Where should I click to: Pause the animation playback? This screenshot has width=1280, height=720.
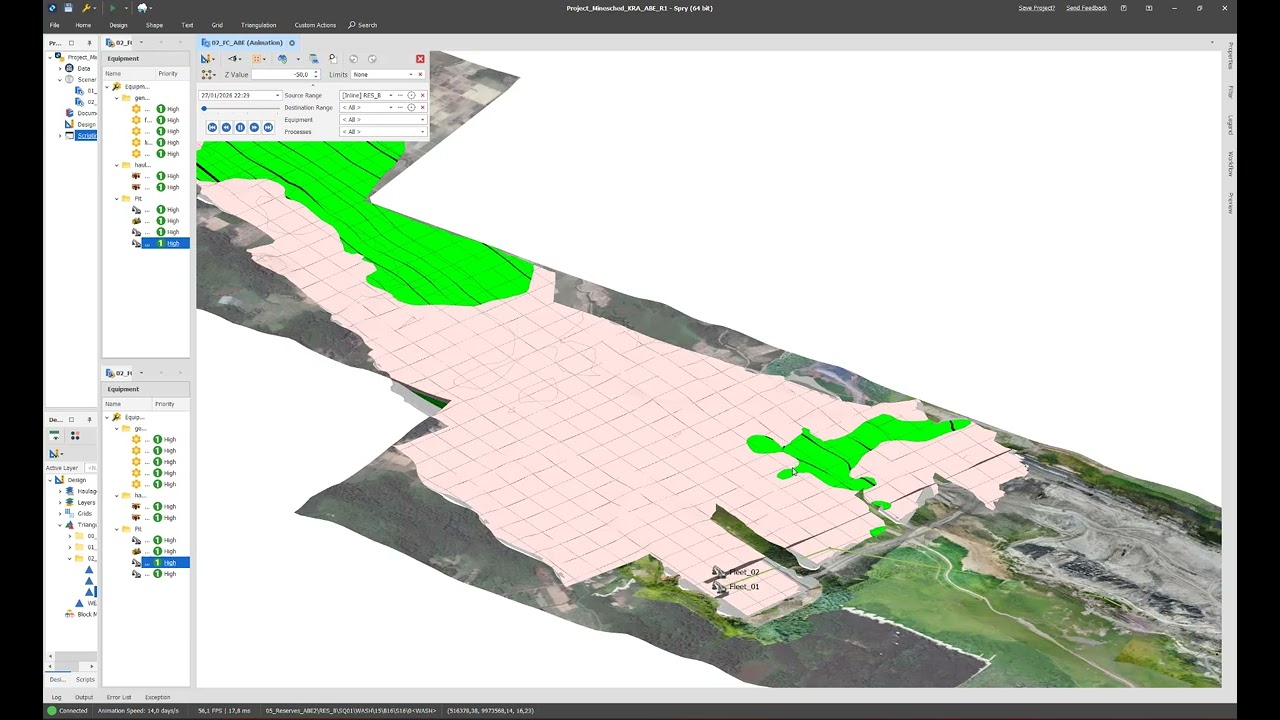pos(240,127)
